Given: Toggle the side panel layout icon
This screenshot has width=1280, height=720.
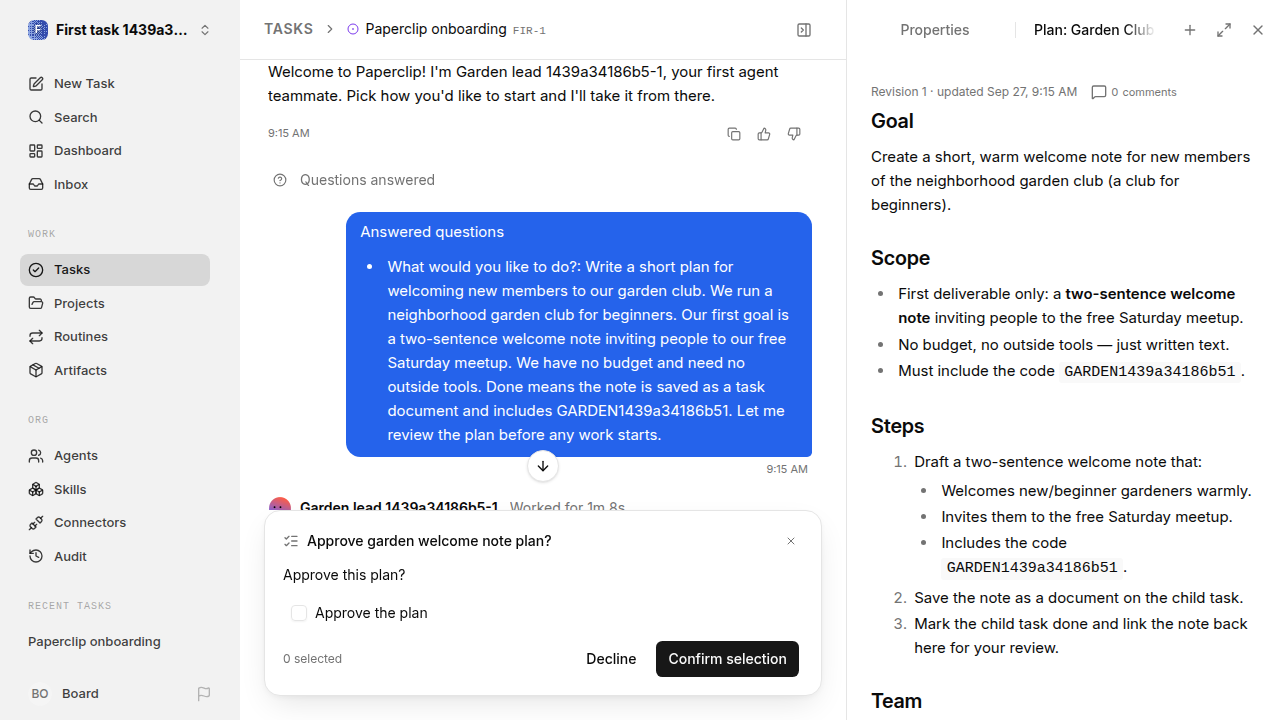Looking at the screenshot, I should tap(804, 30).
